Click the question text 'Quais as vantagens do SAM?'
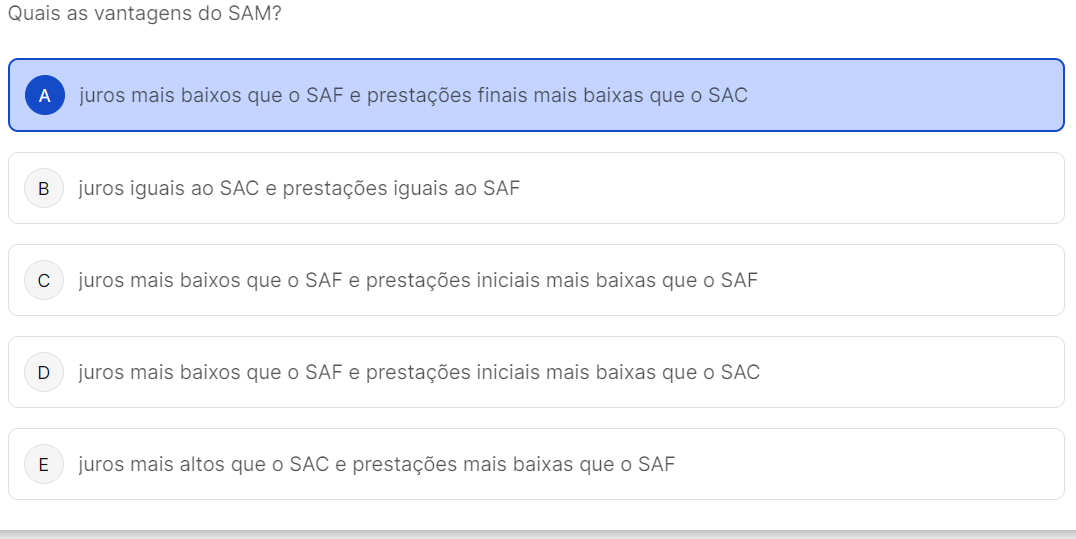 click(x=144, y=17)
